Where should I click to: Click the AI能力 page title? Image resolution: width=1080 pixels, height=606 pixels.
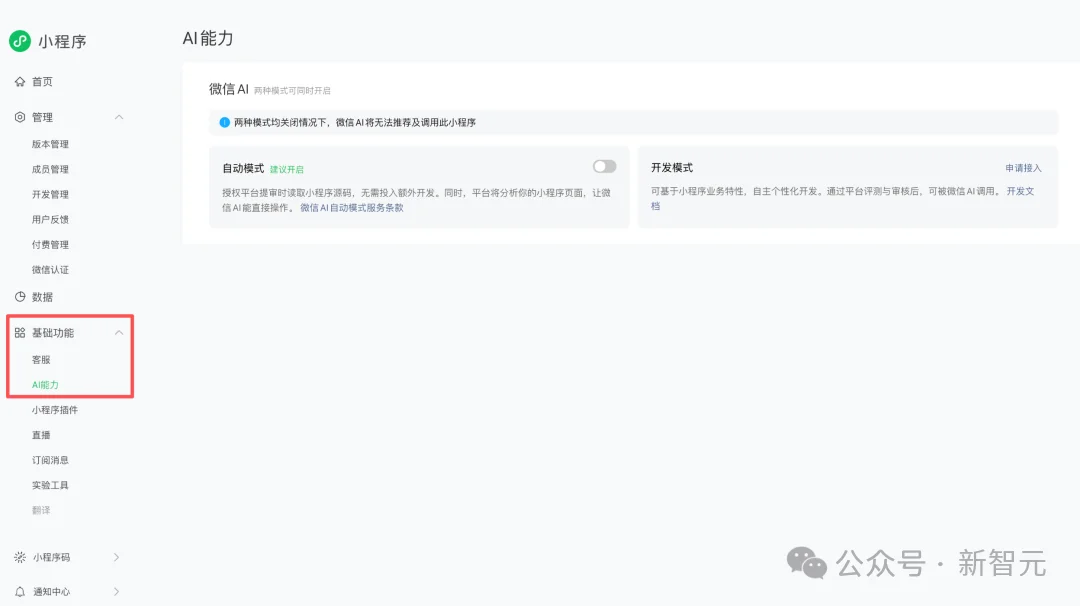(208, 39)
